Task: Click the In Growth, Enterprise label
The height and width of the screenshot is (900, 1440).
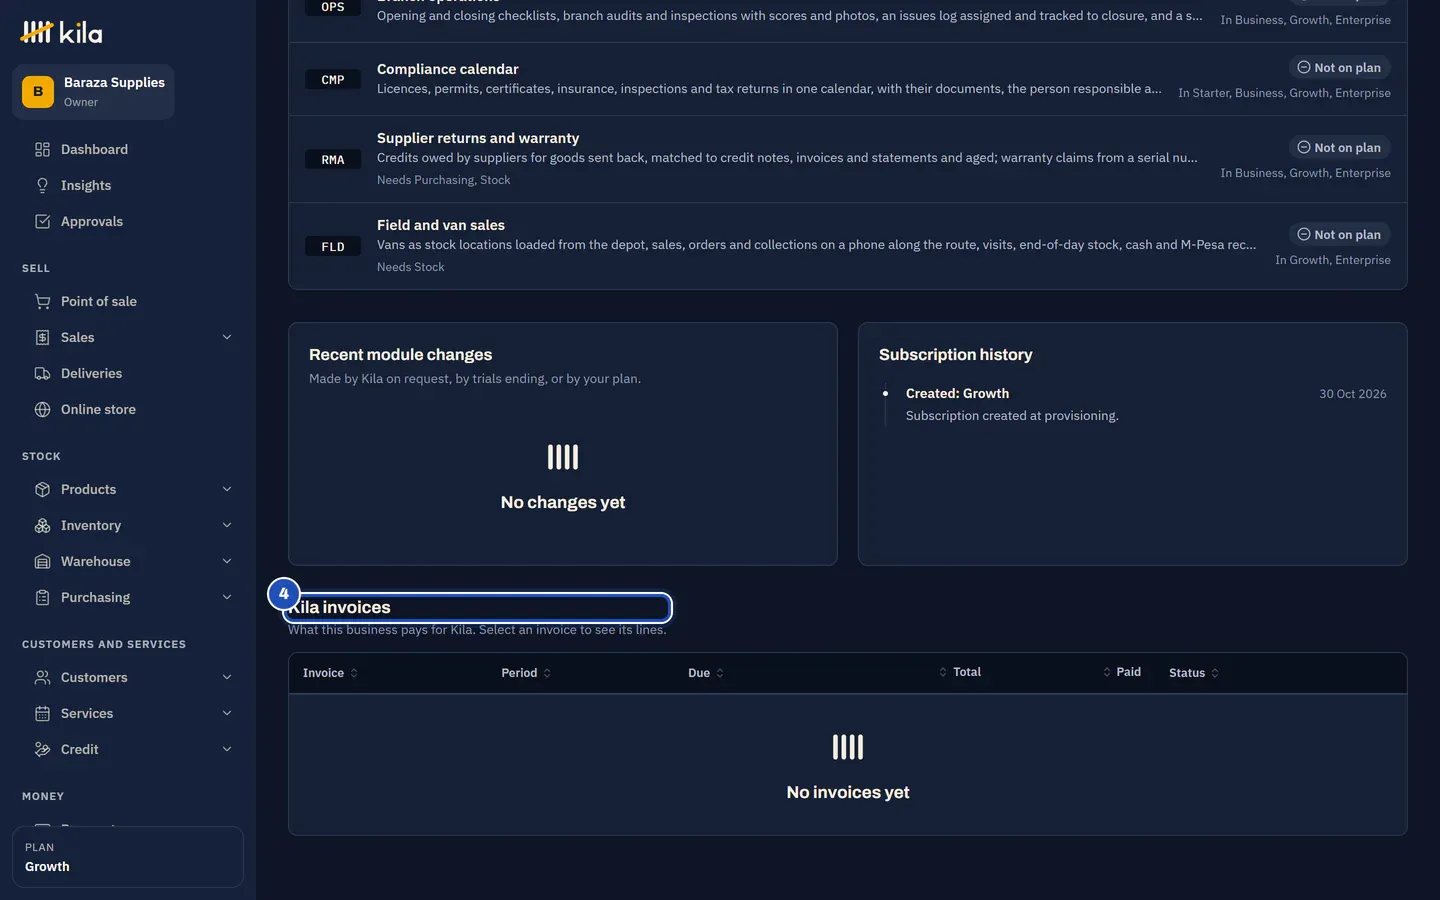Action: tap(1333, 260)
